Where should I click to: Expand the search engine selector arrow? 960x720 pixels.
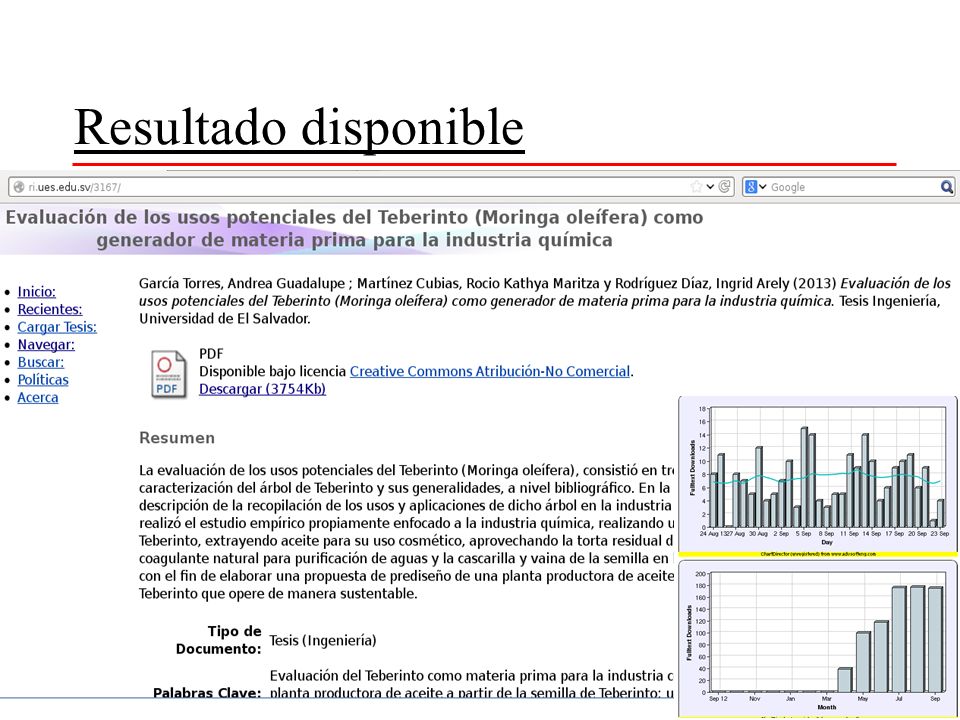pyautogui.click(x=762, y=187)
